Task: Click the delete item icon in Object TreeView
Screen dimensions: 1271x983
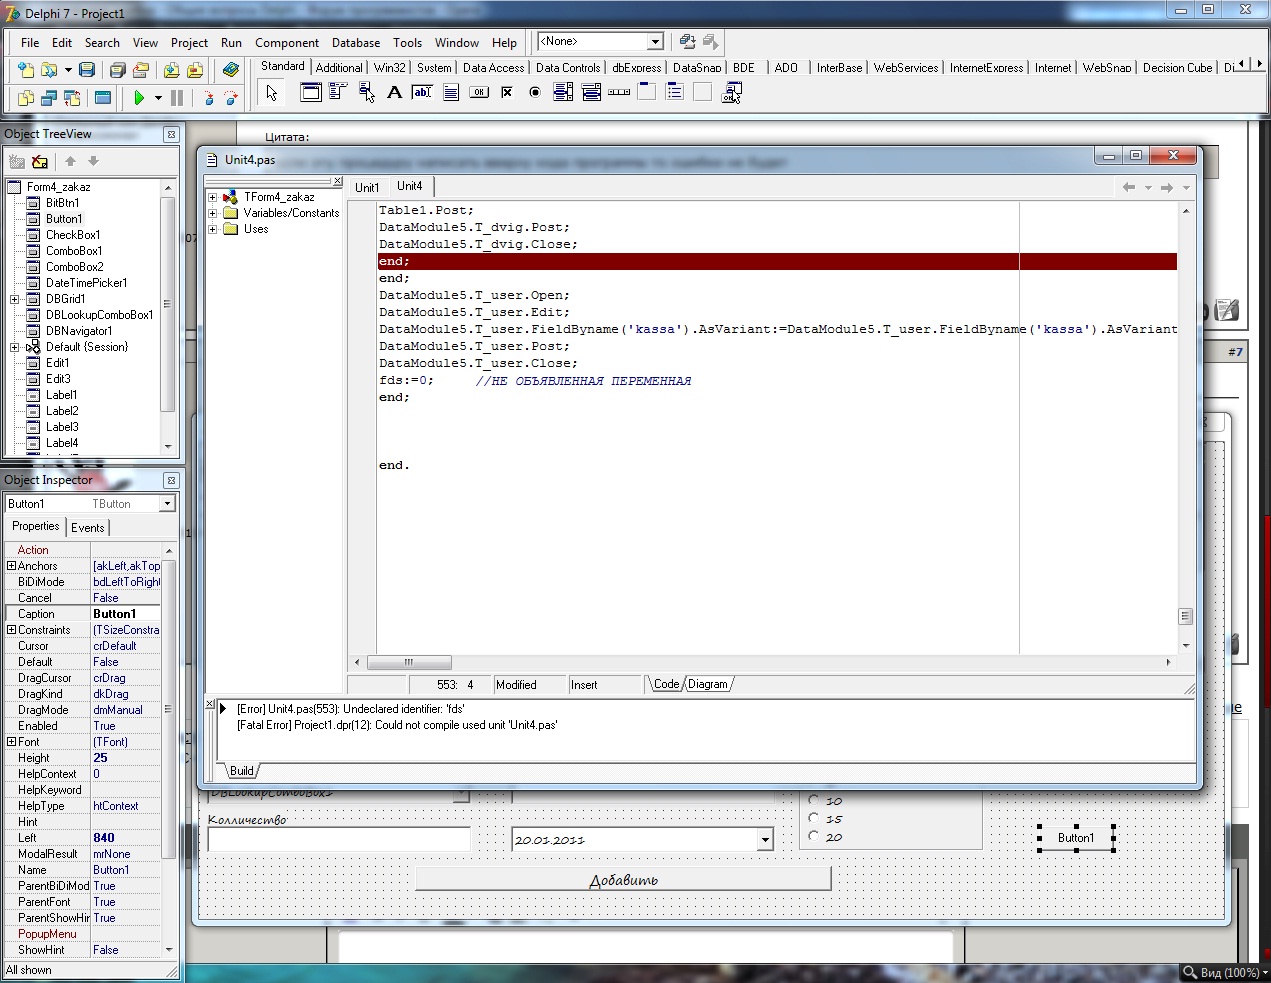Action: (x=40, y=161)
